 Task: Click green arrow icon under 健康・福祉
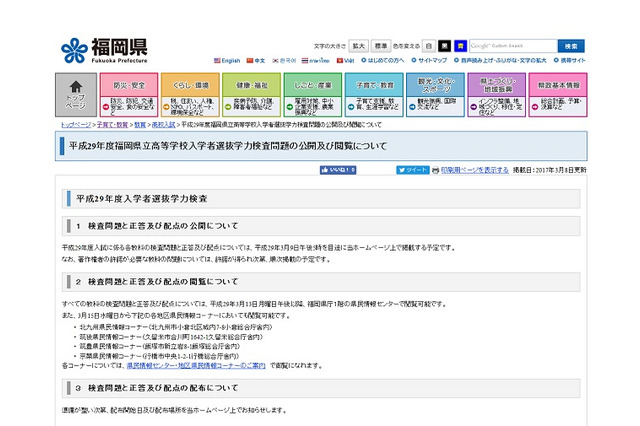coord(228,107)
